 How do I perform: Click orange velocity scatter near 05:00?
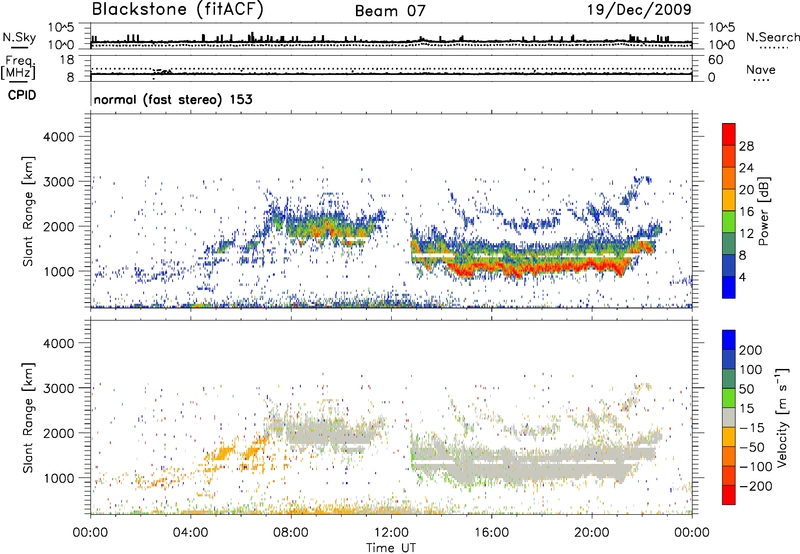pos(224,453)
